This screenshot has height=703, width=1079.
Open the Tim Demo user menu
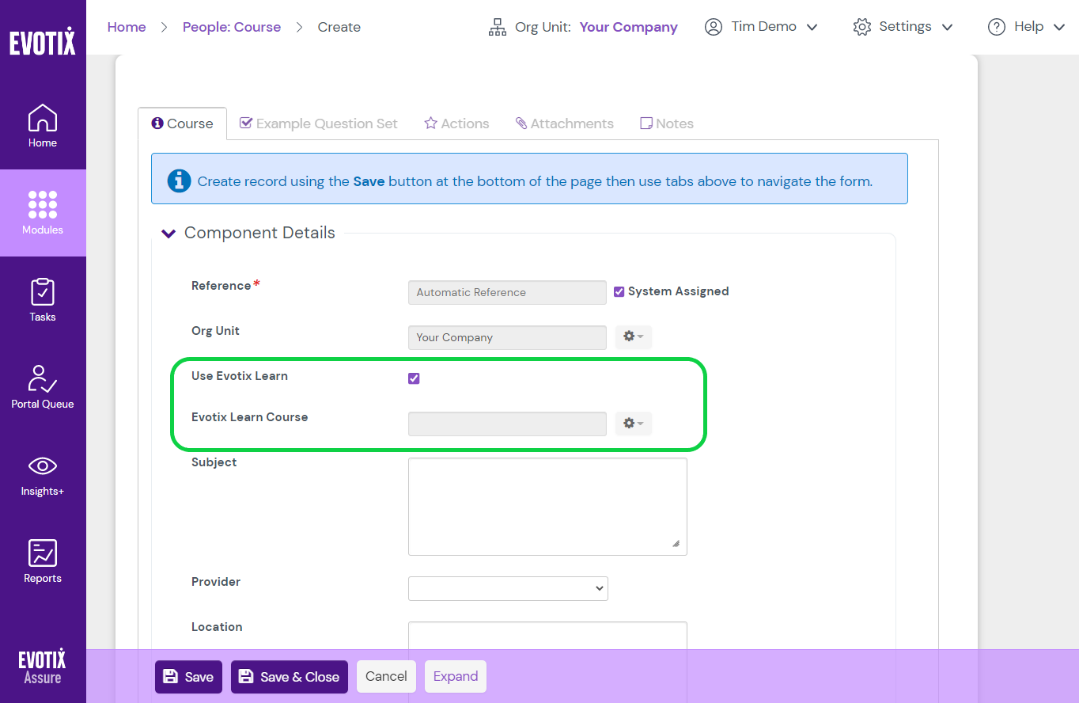761,27
